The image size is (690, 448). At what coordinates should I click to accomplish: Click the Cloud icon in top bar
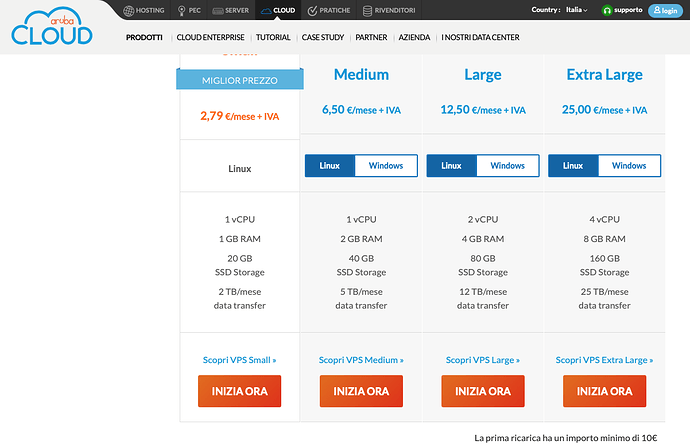266,11
